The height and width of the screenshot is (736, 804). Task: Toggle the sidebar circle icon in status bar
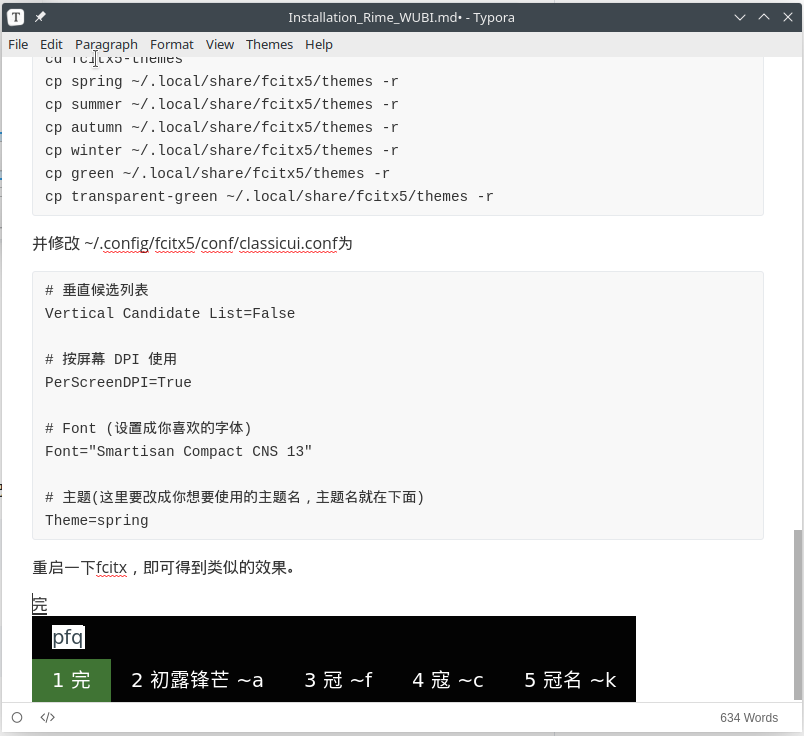[x=17, y=718]
